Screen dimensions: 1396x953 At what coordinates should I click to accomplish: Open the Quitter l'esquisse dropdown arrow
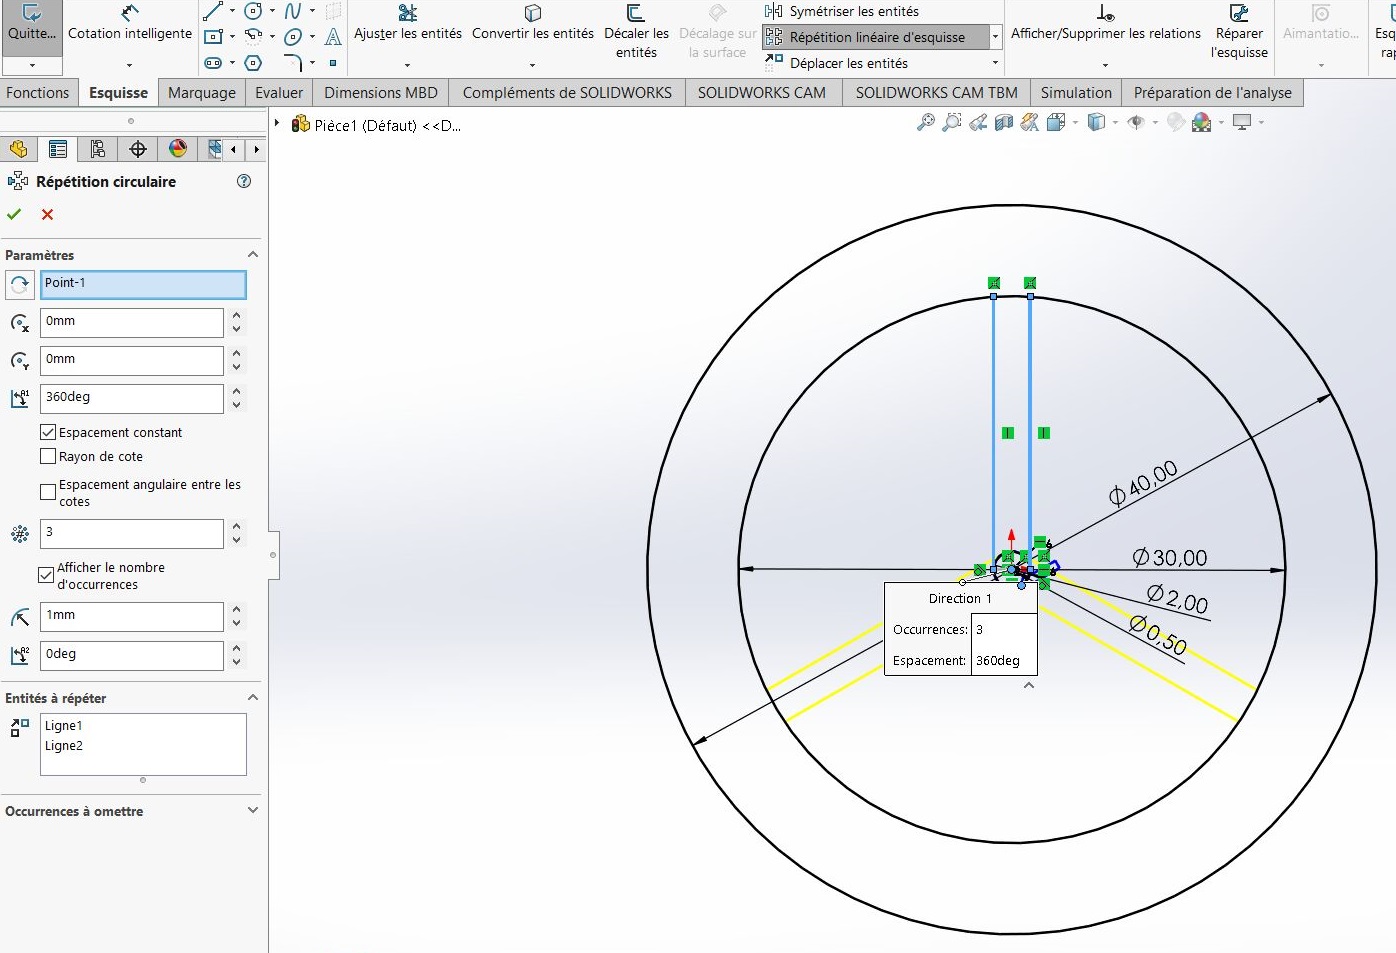click(x=32, y=65)
